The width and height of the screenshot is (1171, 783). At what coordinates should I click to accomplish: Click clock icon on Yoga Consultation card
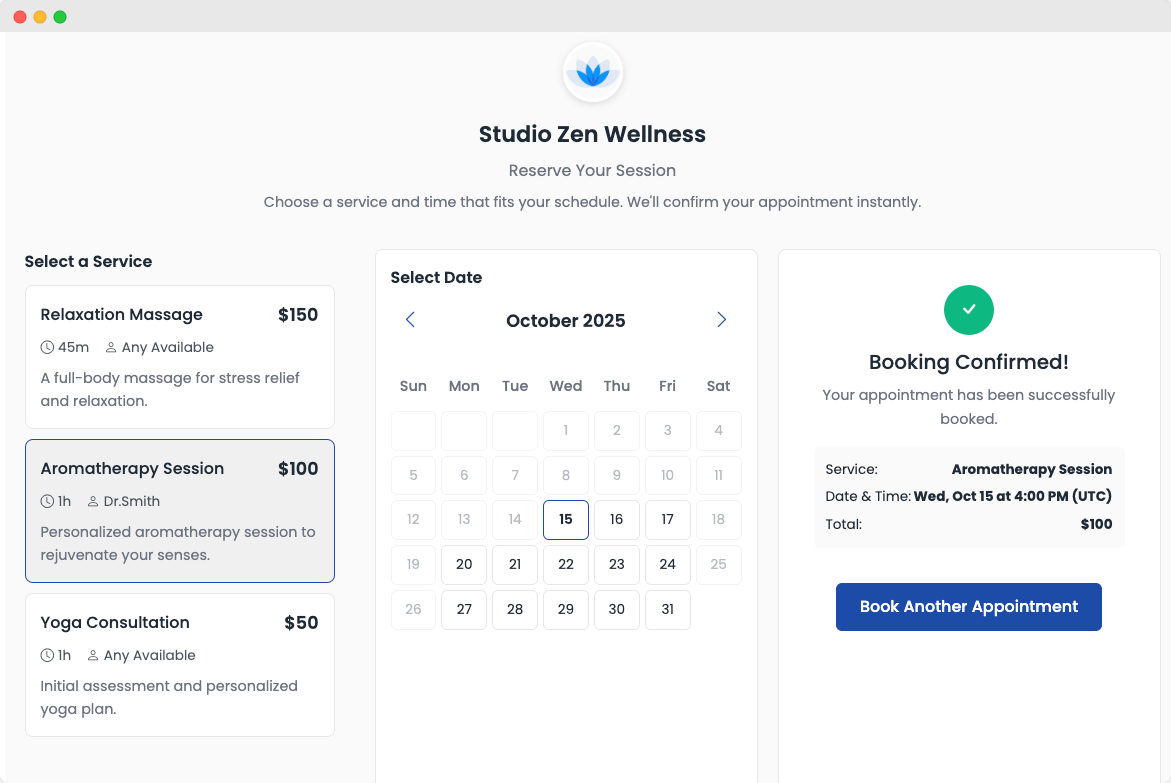click(47, 656)
